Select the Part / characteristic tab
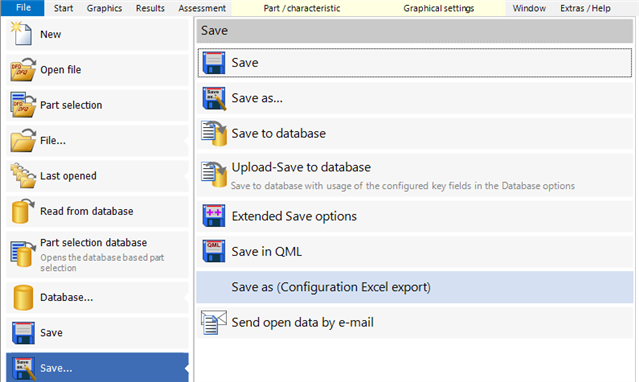The image size is (639, 382). (301, 8)
